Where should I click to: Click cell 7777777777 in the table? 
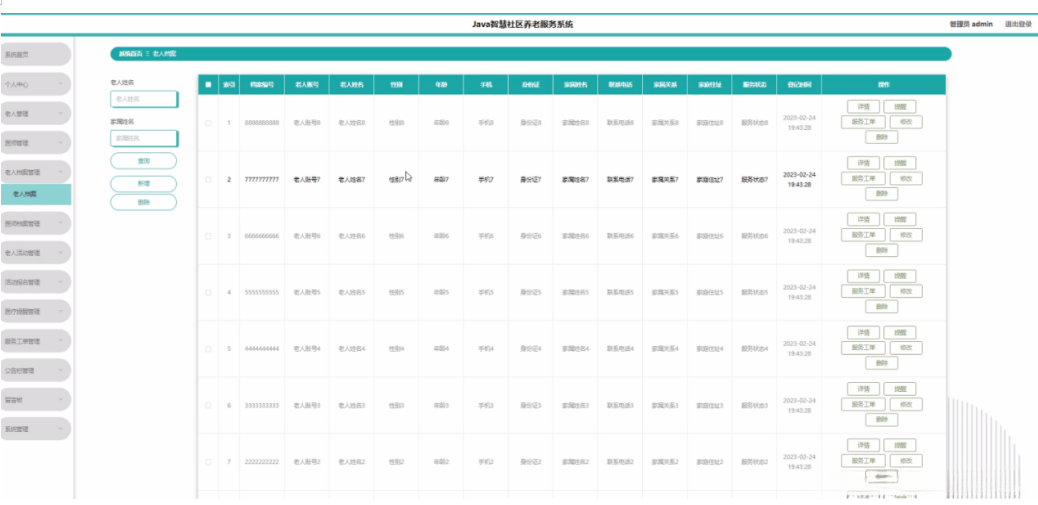[261, 179]
